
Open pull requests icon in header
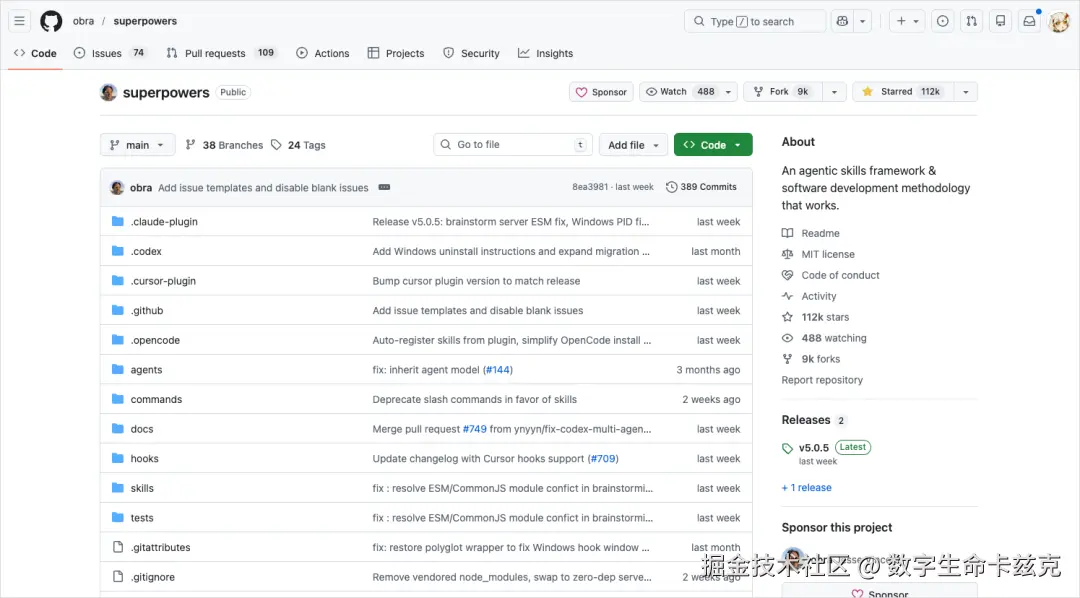(971, 21)
